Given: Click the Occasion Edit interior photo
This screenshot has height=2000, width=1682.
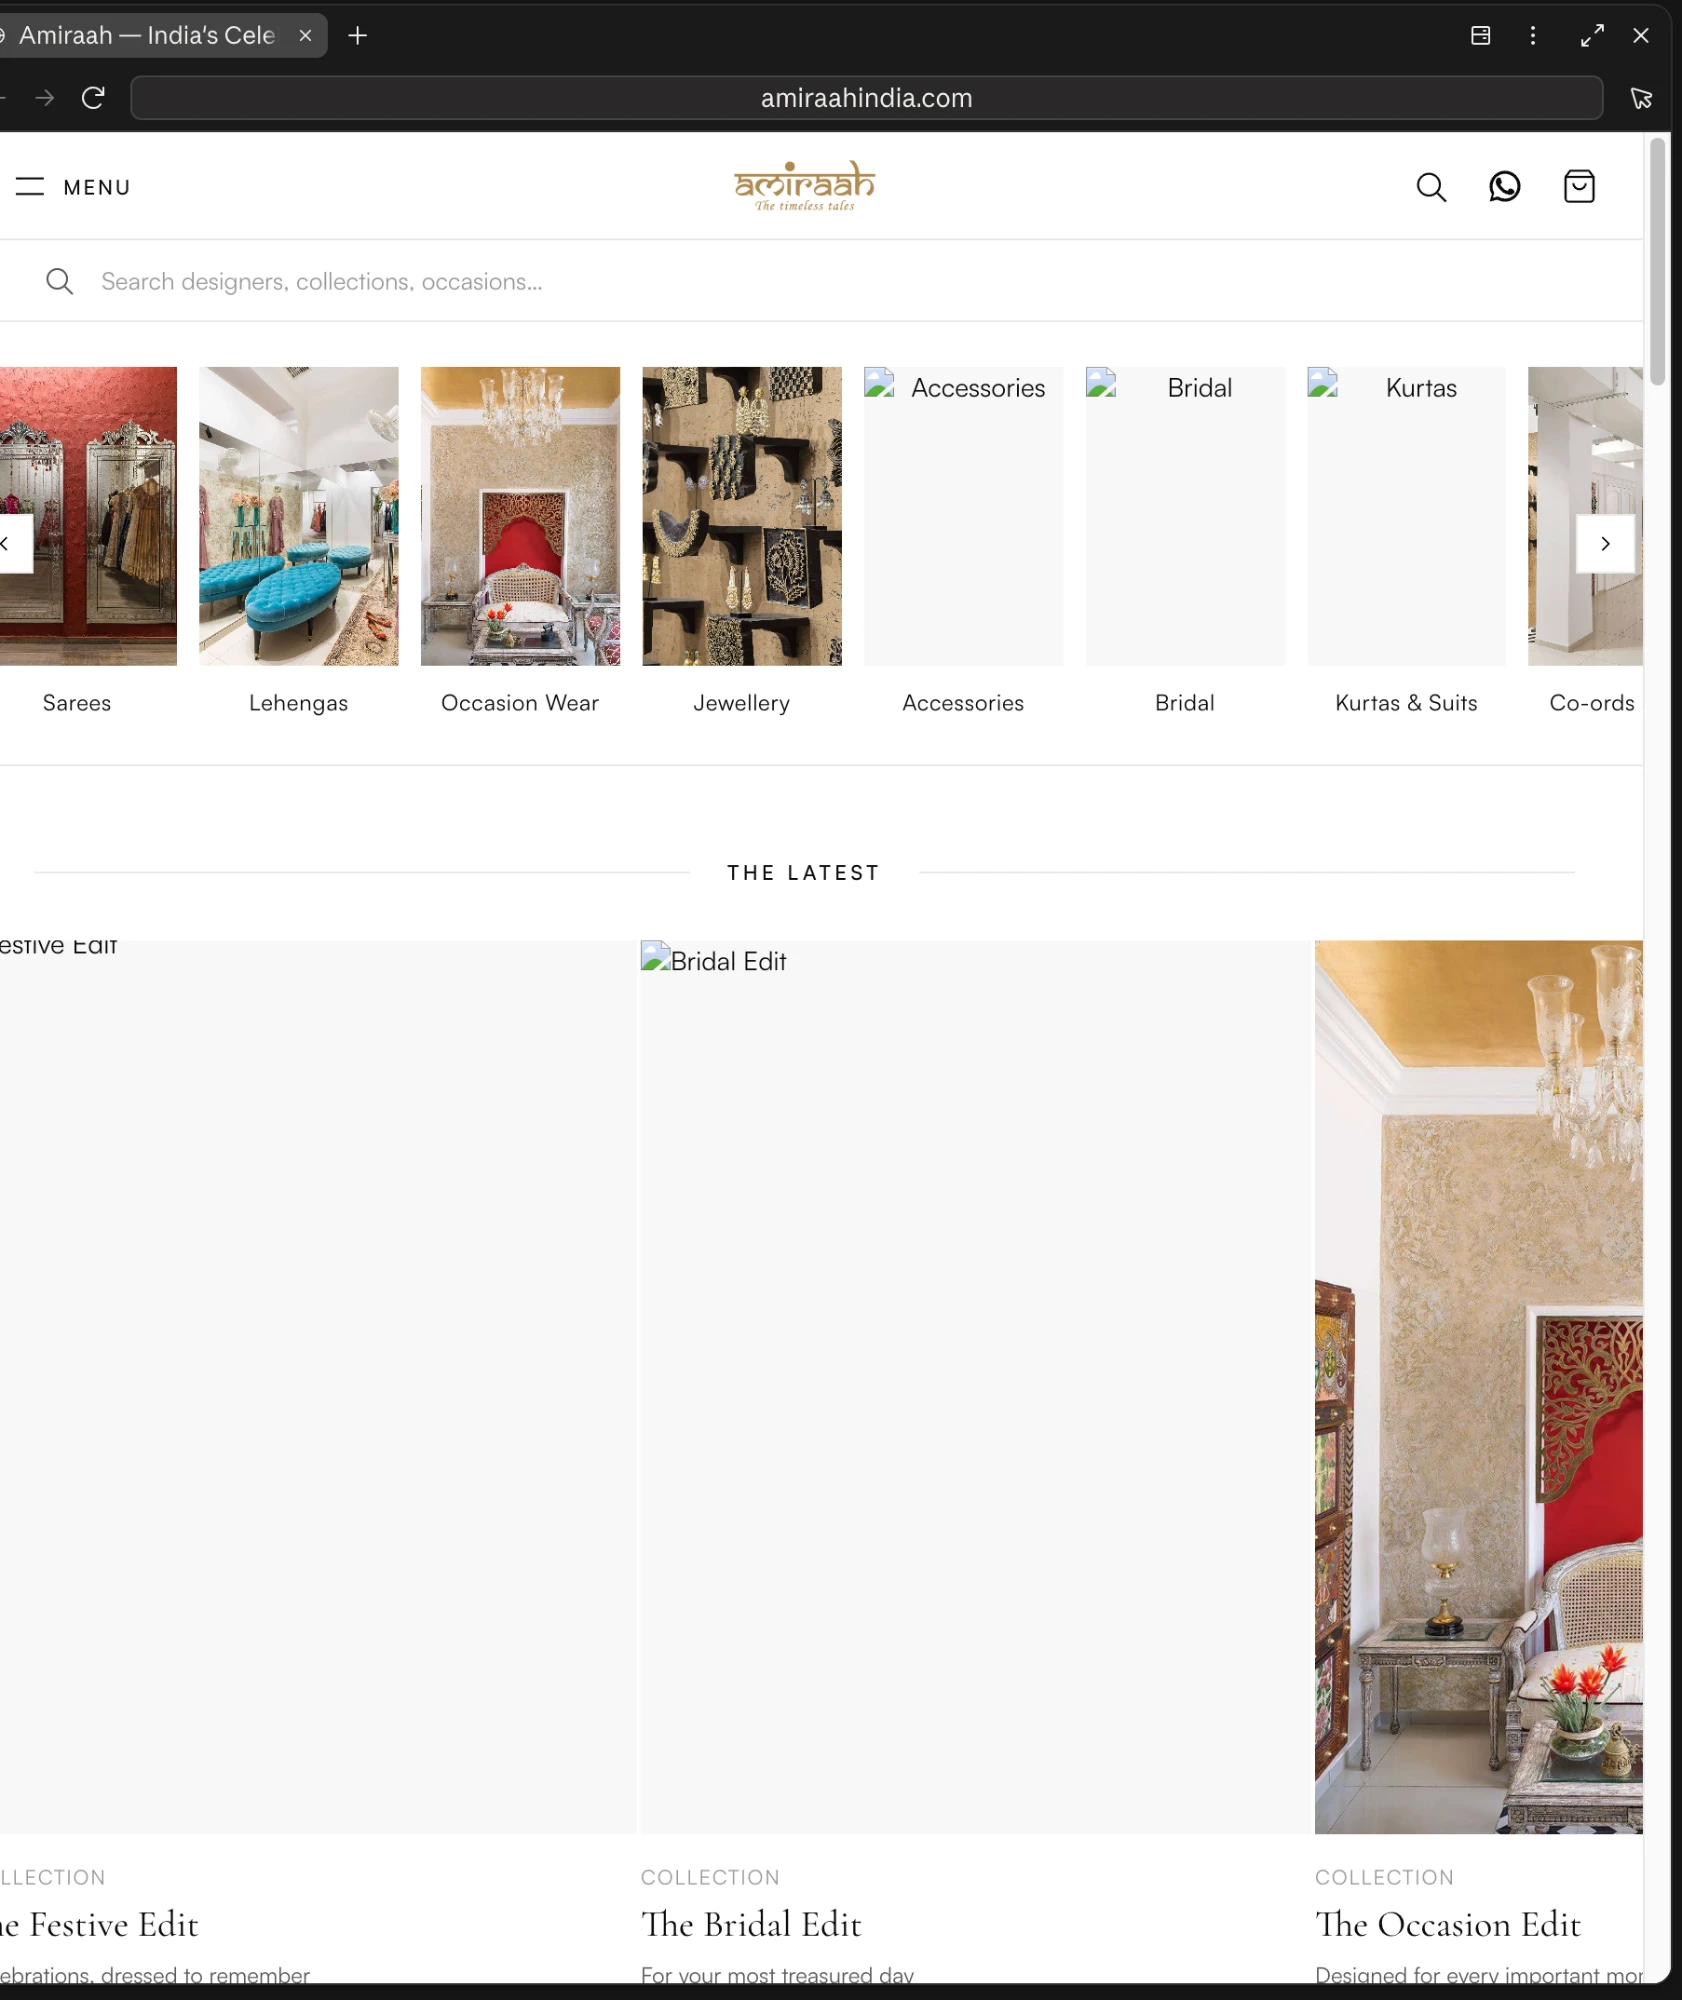Looking at the screenshot, I should [1478, 1387].
